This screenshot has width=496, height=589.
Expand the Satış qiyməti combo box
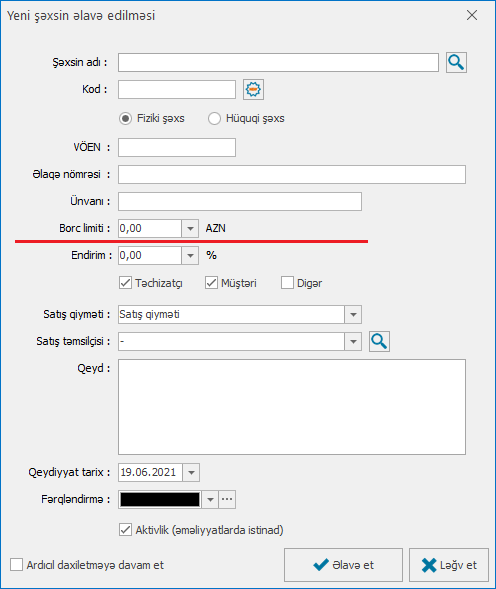click(353, 314)
